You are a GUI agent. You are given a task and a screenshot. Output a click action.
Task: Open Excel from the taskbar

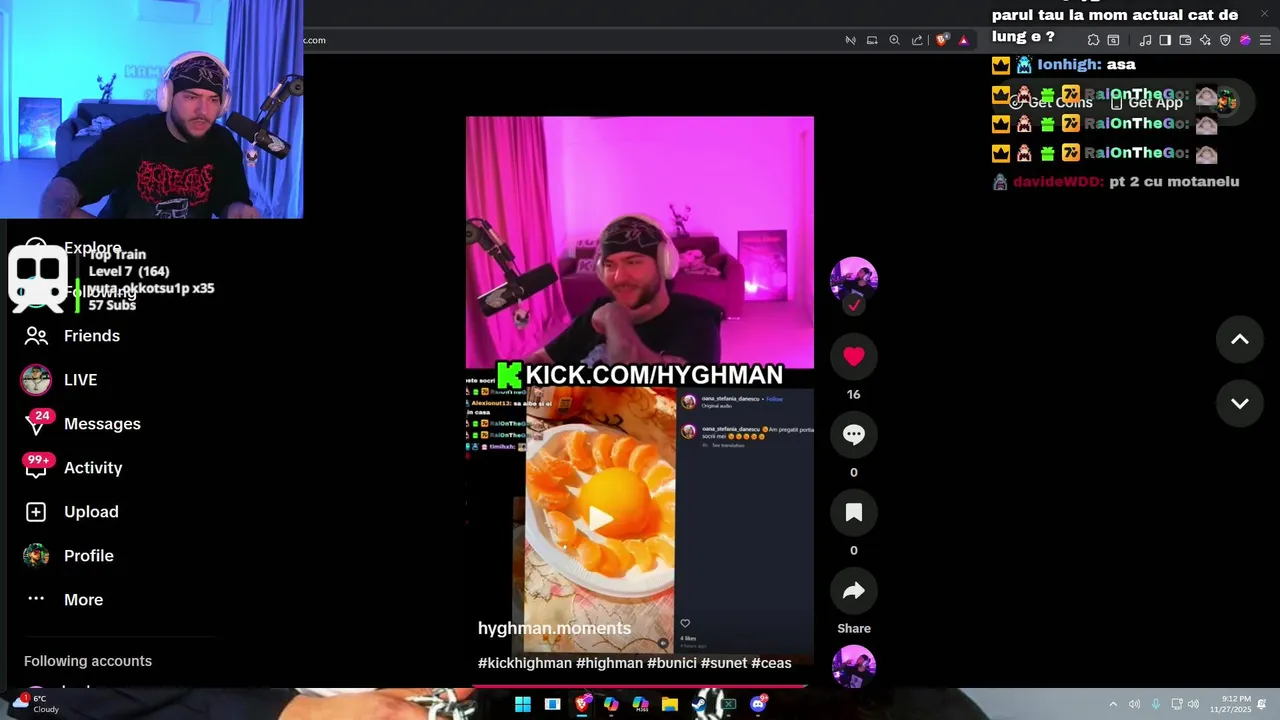point(729,704)
